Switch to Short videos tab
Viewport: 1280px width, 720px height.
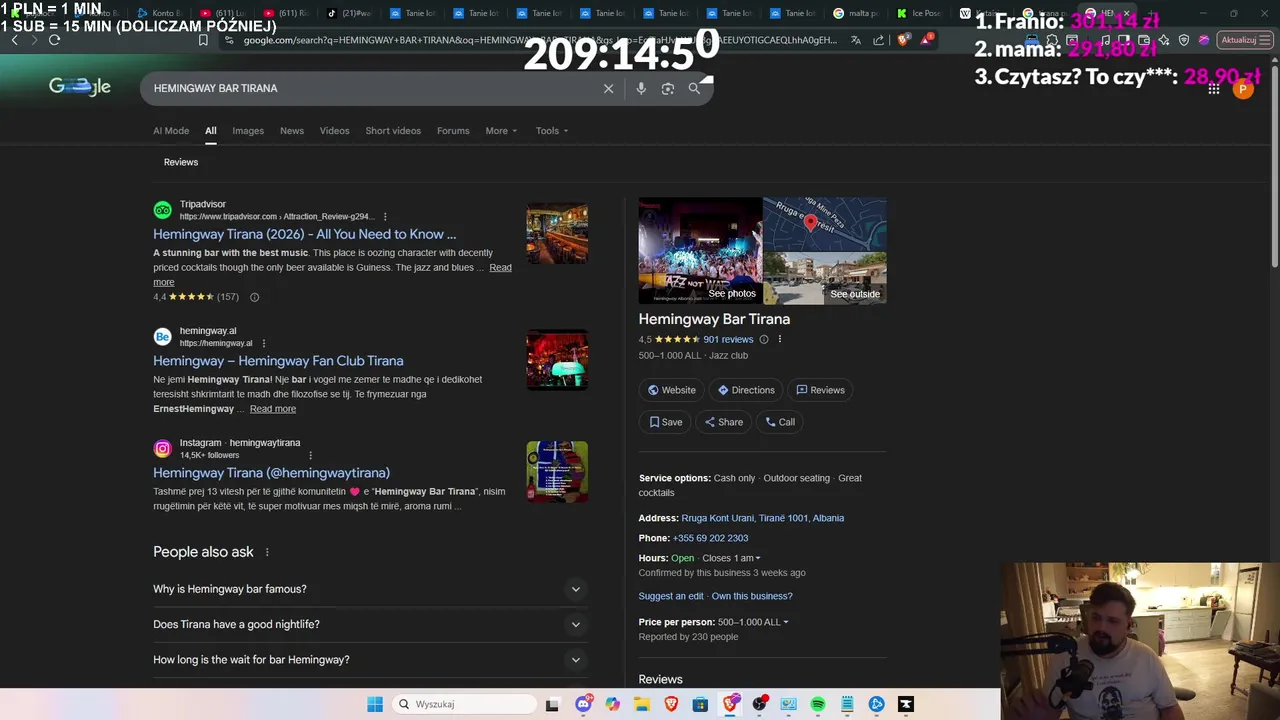(393, 131)
